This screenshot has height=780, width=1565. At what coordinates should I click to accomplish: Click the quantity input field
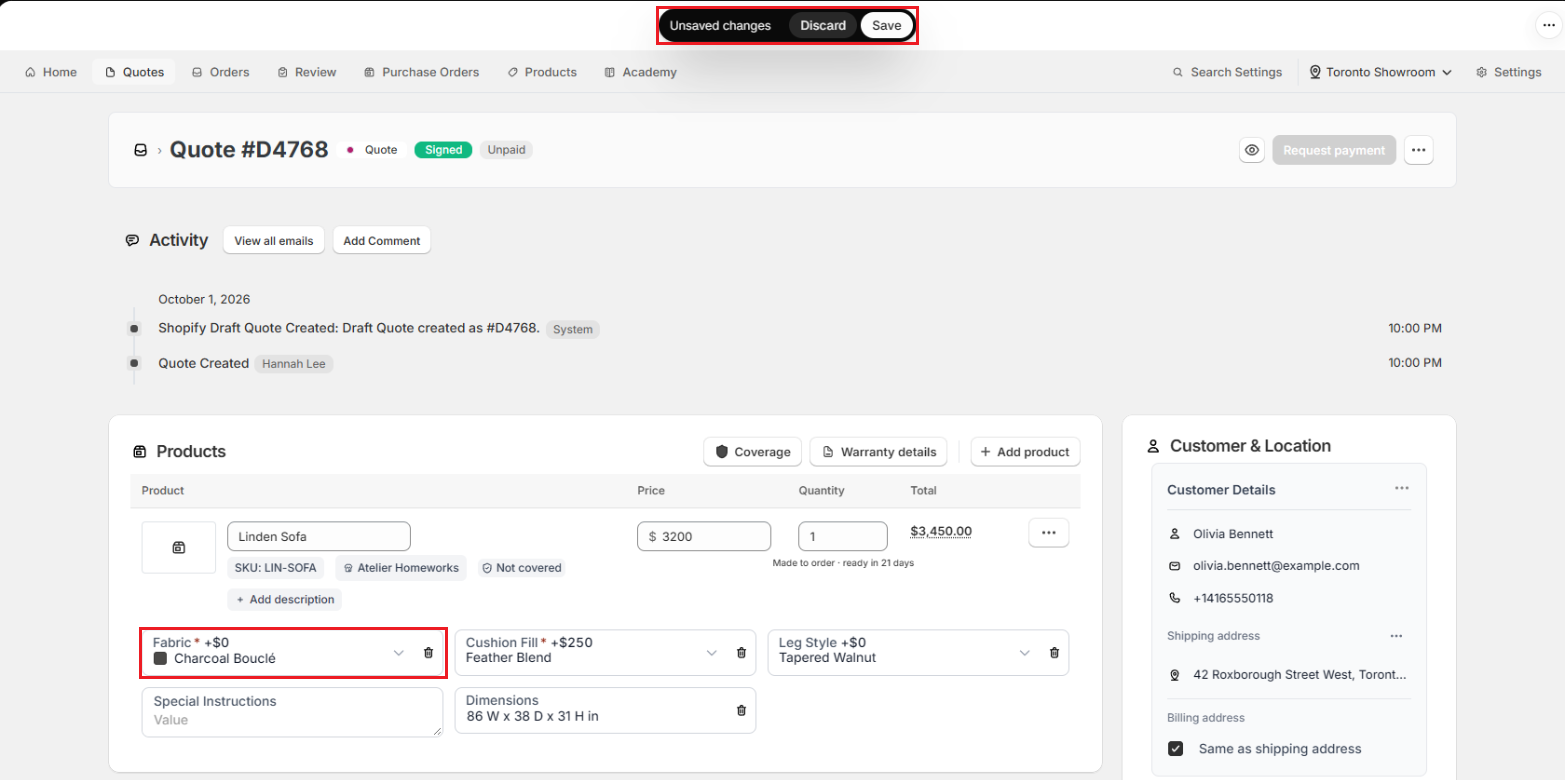pos(843,536)
